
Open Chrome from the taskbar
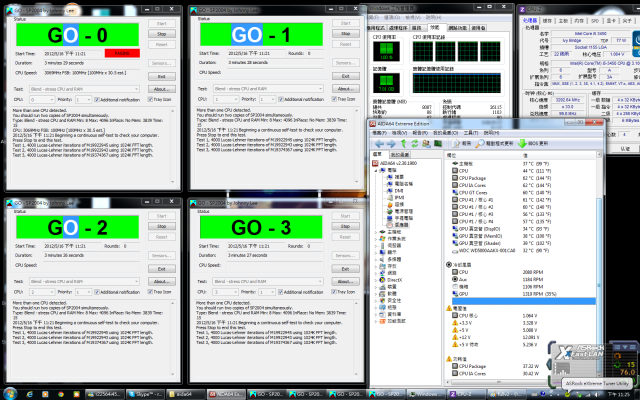point(61,394)
